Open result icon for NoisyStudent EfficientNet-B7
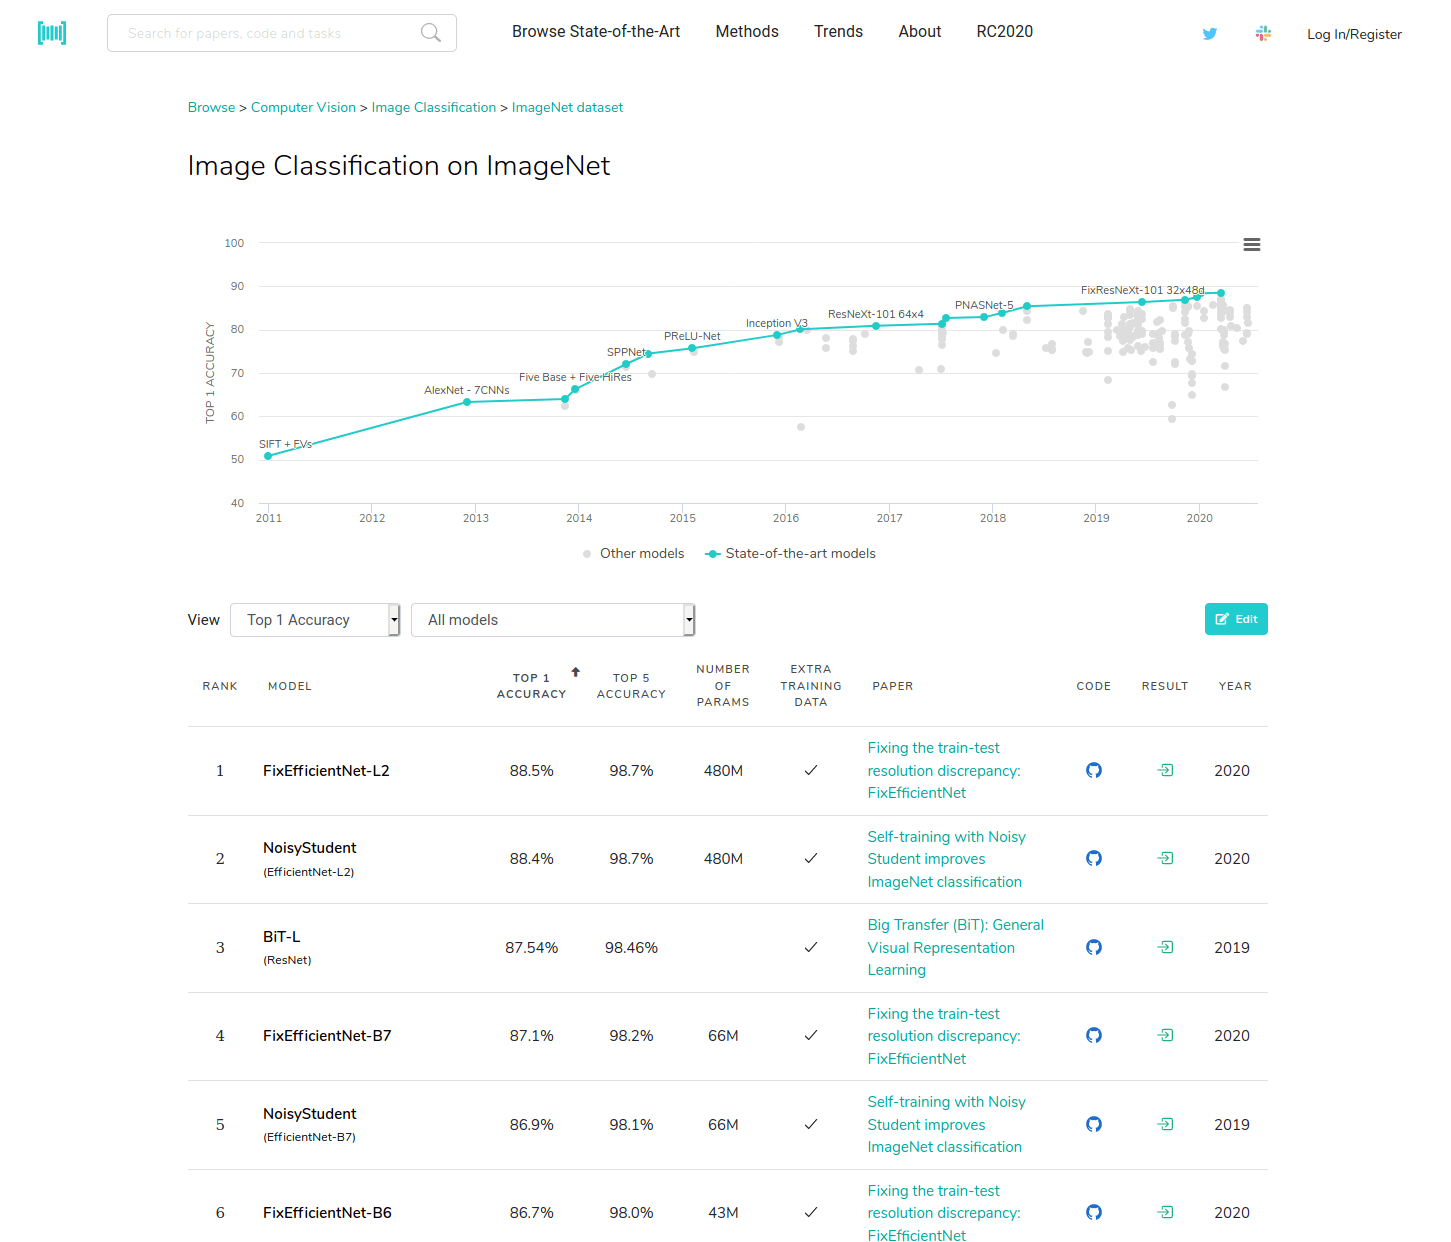Image resolution: width=1451 pixels, height=1242 pixels. [x=1166, y=1124]
